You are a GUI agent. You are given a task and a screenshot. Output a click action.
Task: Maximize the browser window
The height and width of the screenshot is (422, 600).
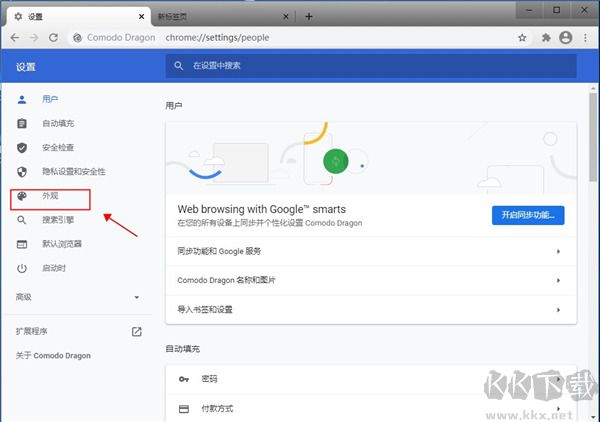pyautogui.click(x=556, y=10)
